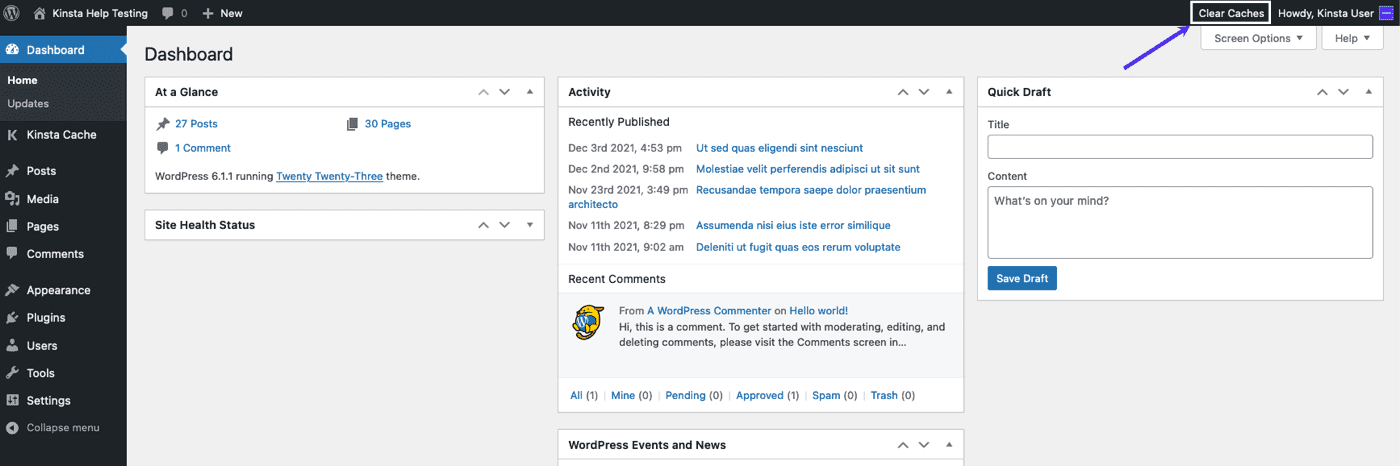Click the Settings icon in sidebar
The width and height of the screenshot is (1400, 466).
click(12, 401)
